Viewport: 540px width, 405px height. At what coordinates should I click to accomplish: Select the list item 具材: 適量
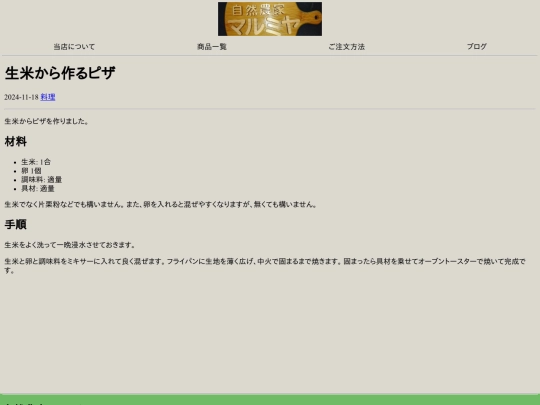(x=38, y=189)
